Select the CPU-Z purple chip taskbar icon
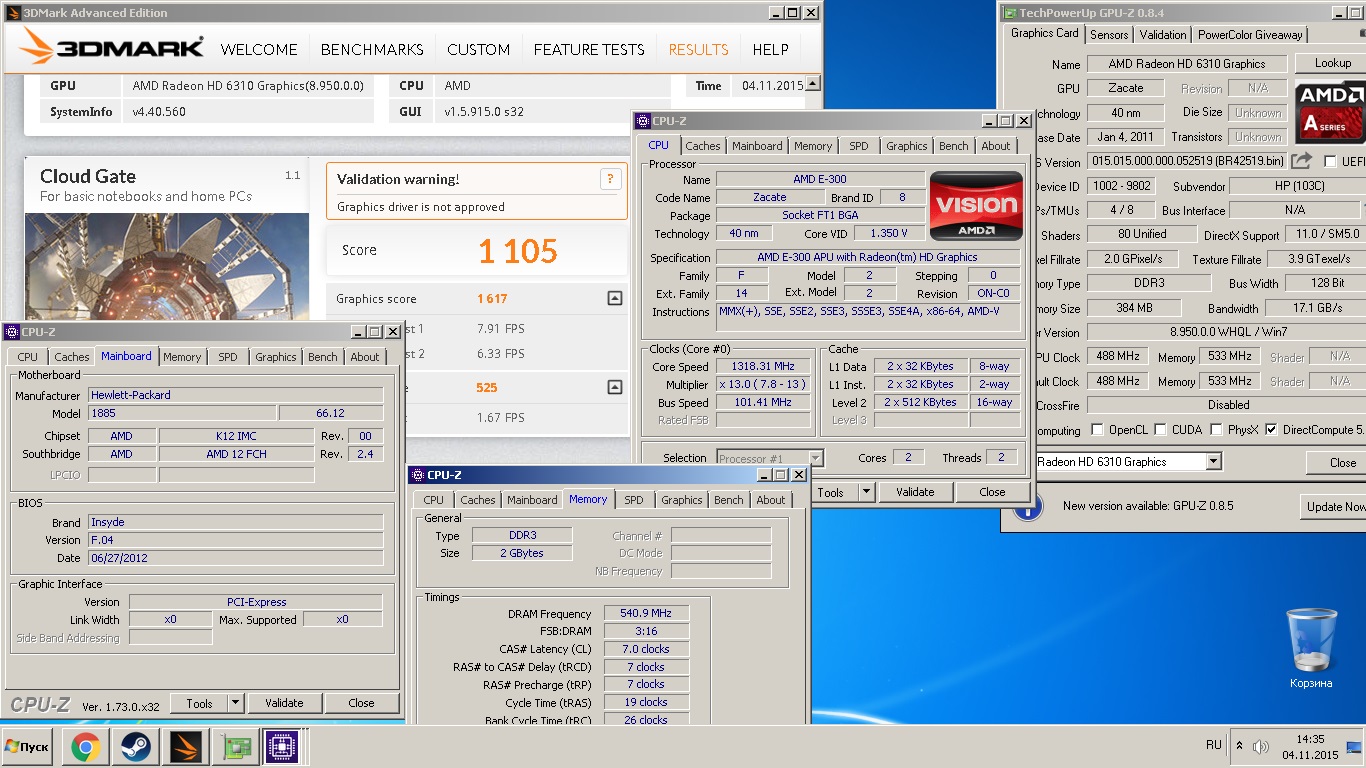 (x=282, y=747)
